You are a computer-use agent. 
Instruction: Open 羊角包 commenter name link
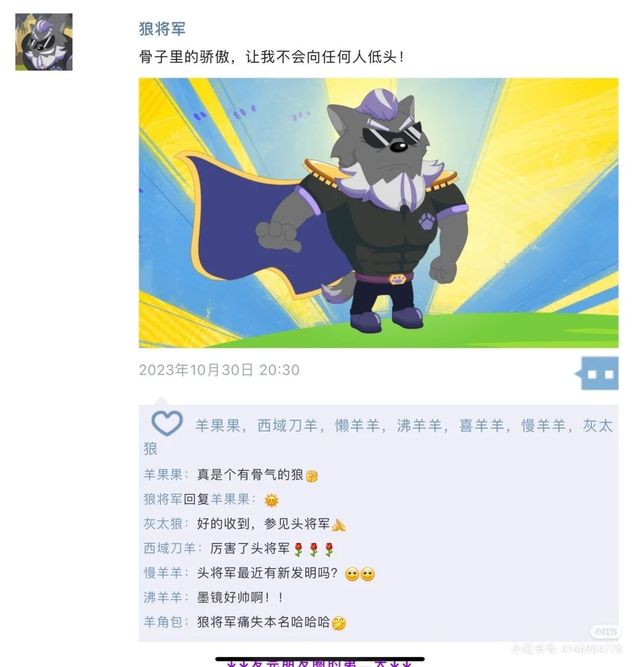pos(163,622)
